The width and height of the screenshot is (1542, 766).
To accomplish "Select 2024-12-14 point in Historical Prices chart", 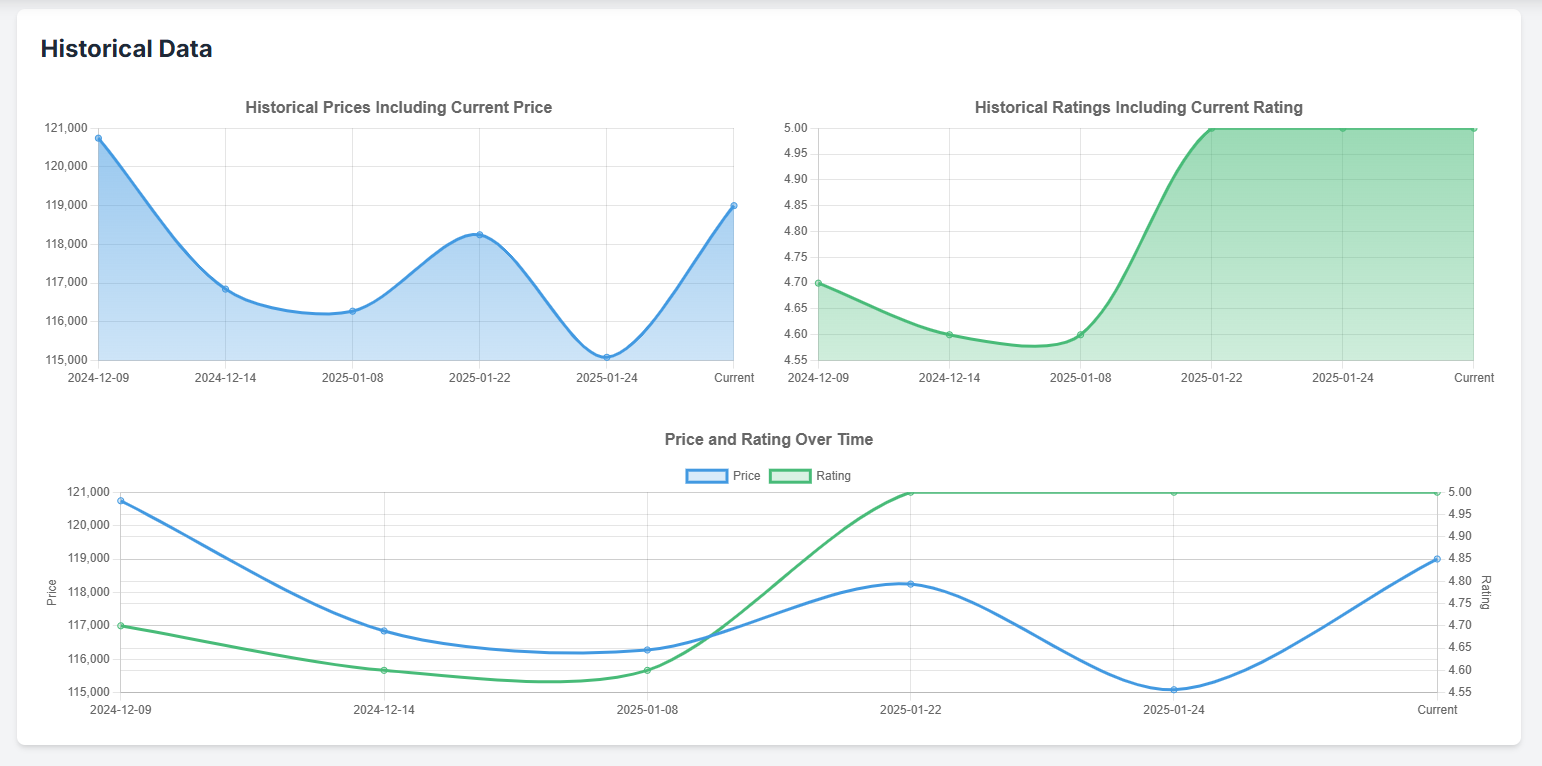I will tap(225, 289).
